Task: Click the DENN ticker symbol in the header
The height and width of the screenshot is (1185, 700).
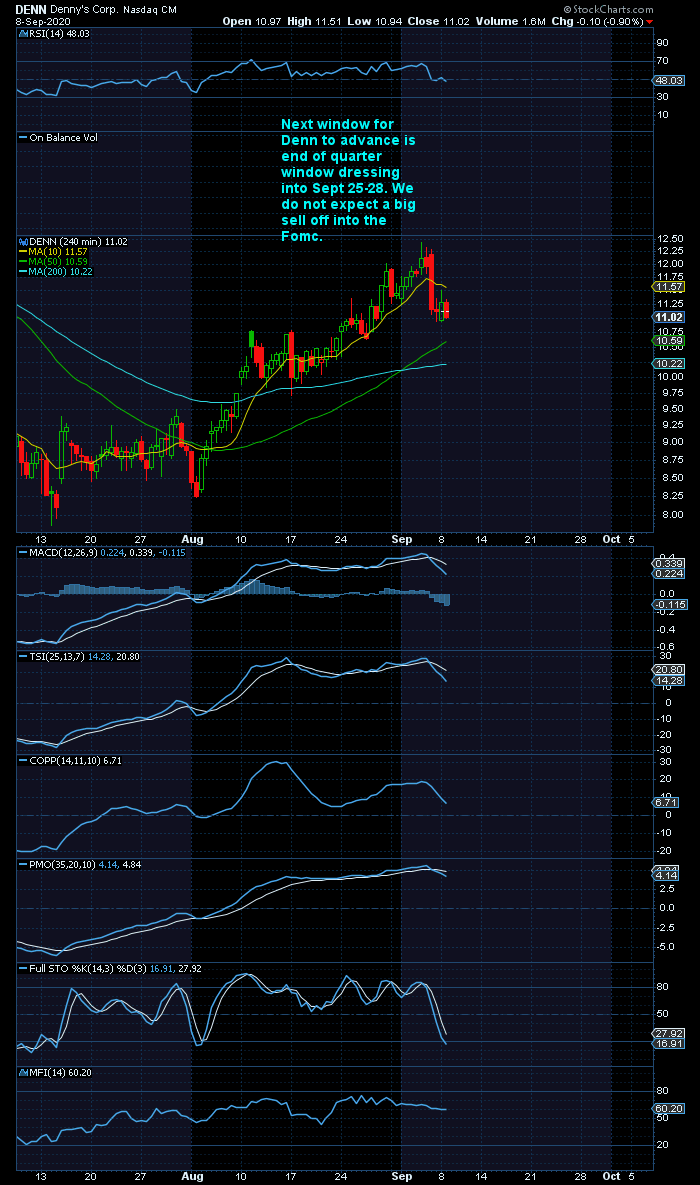Action: (x=31, y=10)
